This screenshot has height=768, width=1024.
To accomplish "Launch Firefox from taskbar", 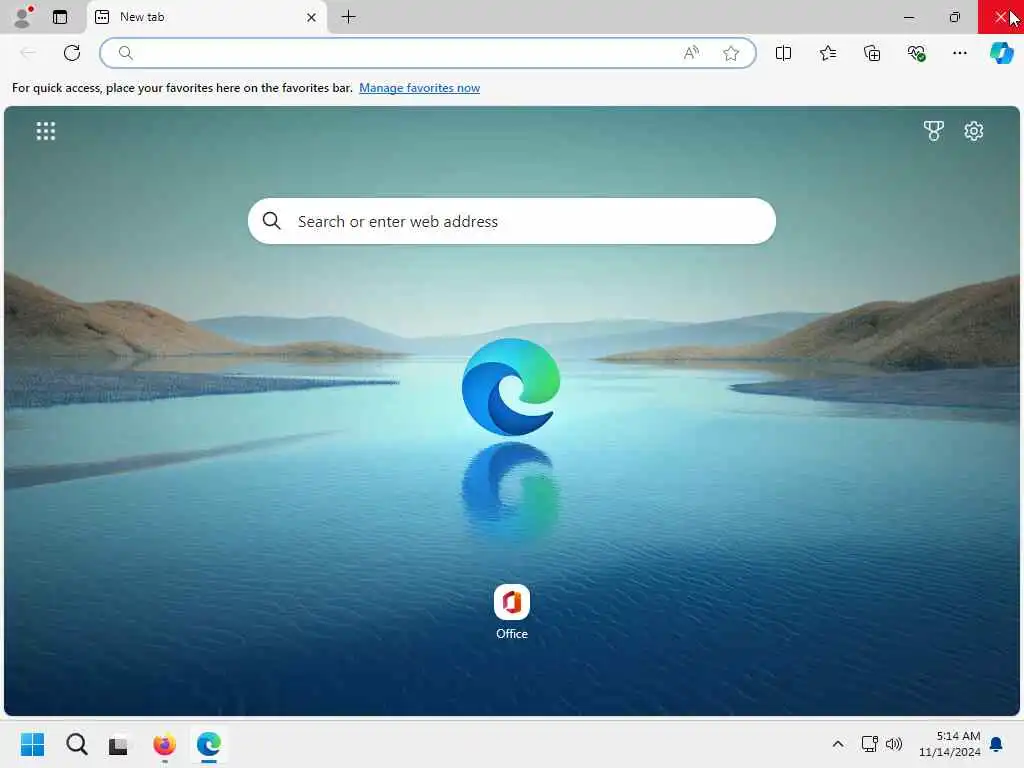I will coord(165,744).
